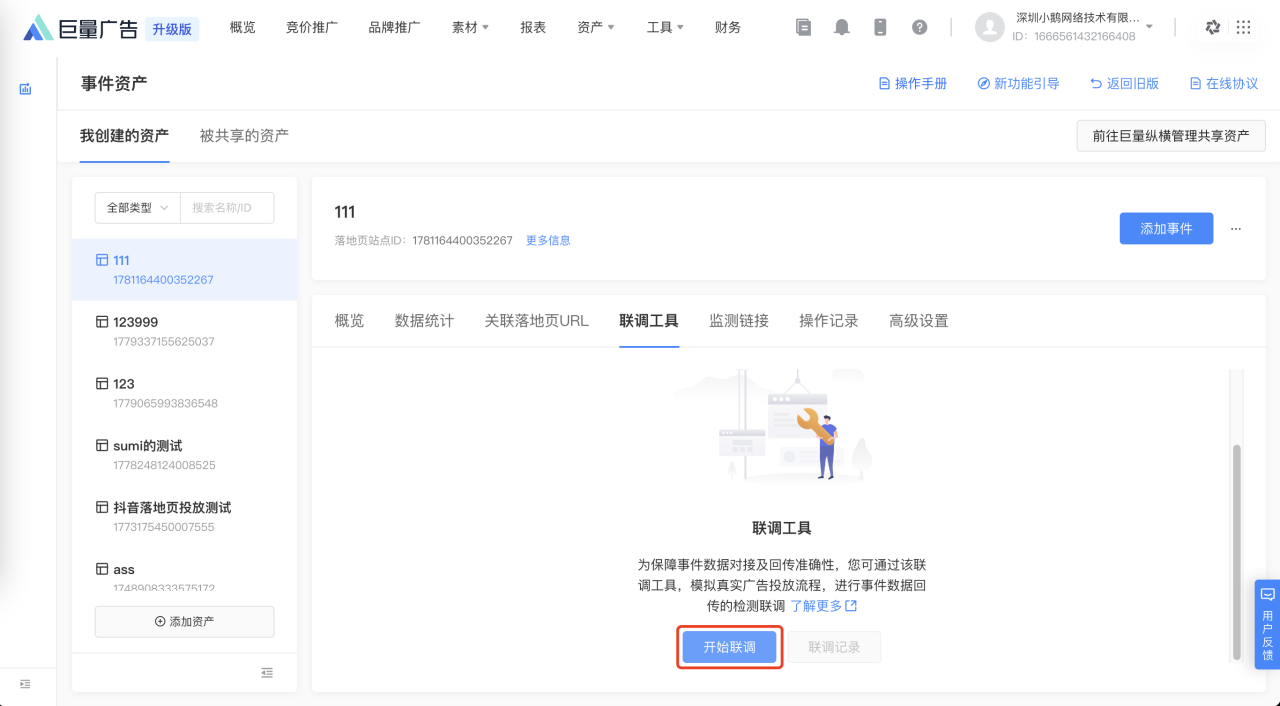Click the table icon beside sumi的测试
The image size is (1280, 706).
(101, 446)
